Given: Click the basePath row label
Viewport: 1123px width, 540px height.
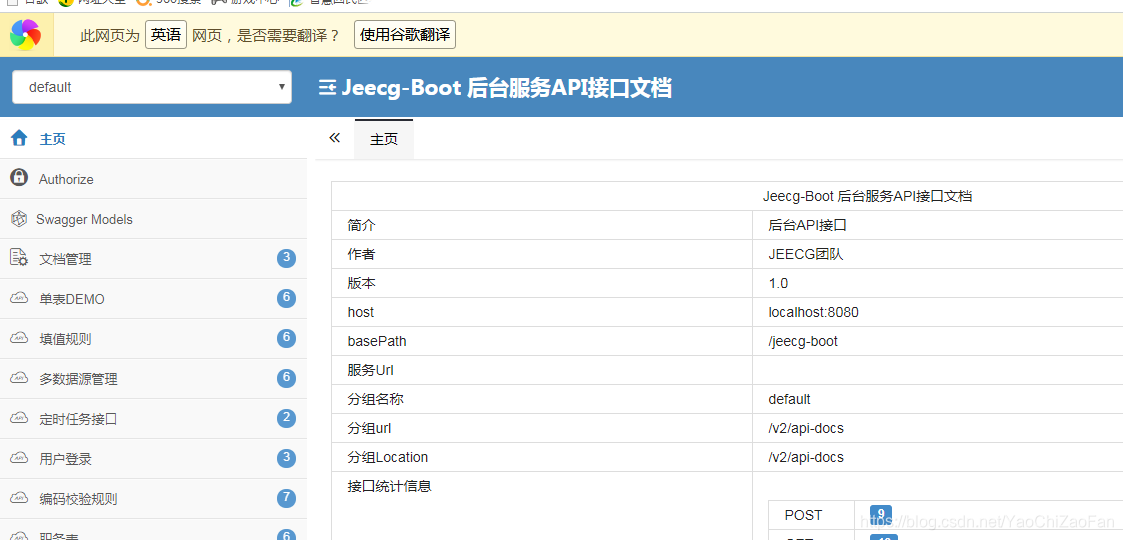Looking at the screenshot, I should click(x=377, y=342).
